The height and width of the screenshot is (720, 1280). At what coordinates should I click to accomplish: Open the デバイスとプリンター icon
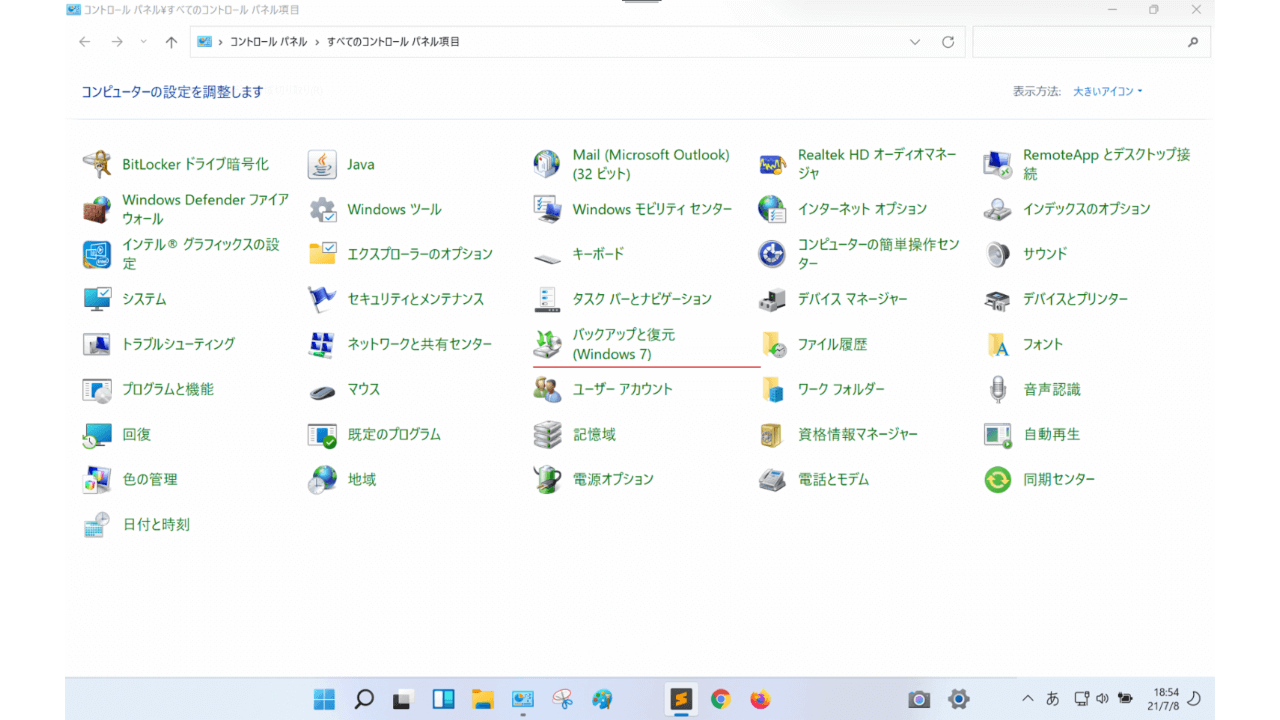998,299
